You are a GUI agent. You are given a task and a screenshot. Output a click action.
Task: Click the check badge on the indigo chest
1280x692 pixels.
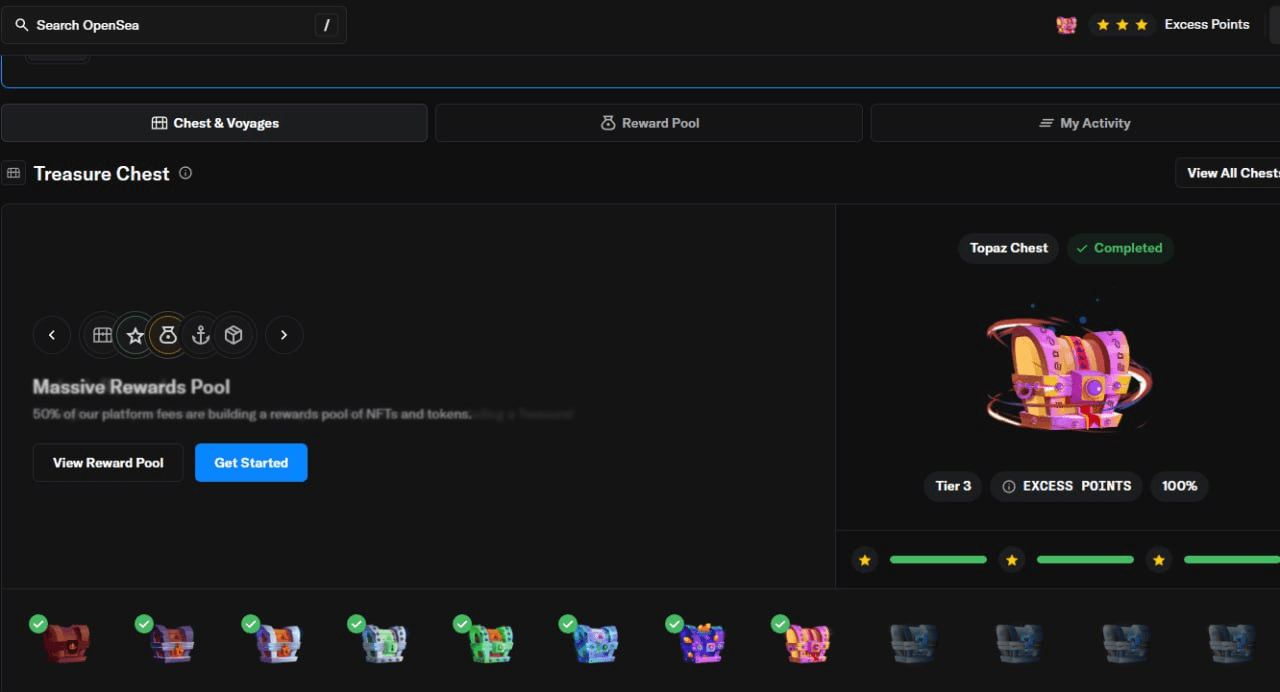(674, 624)
